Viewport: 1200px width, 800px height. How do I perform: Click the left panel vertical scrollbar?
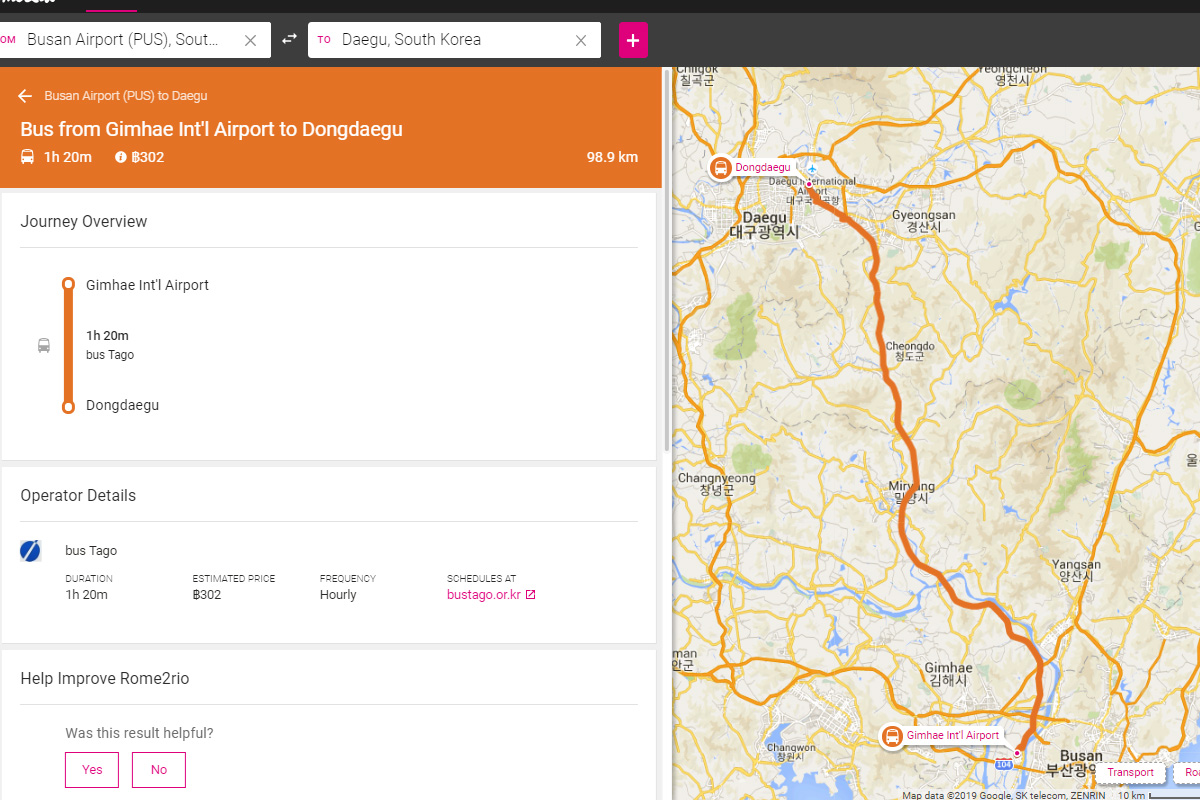(x=667, y=260)
